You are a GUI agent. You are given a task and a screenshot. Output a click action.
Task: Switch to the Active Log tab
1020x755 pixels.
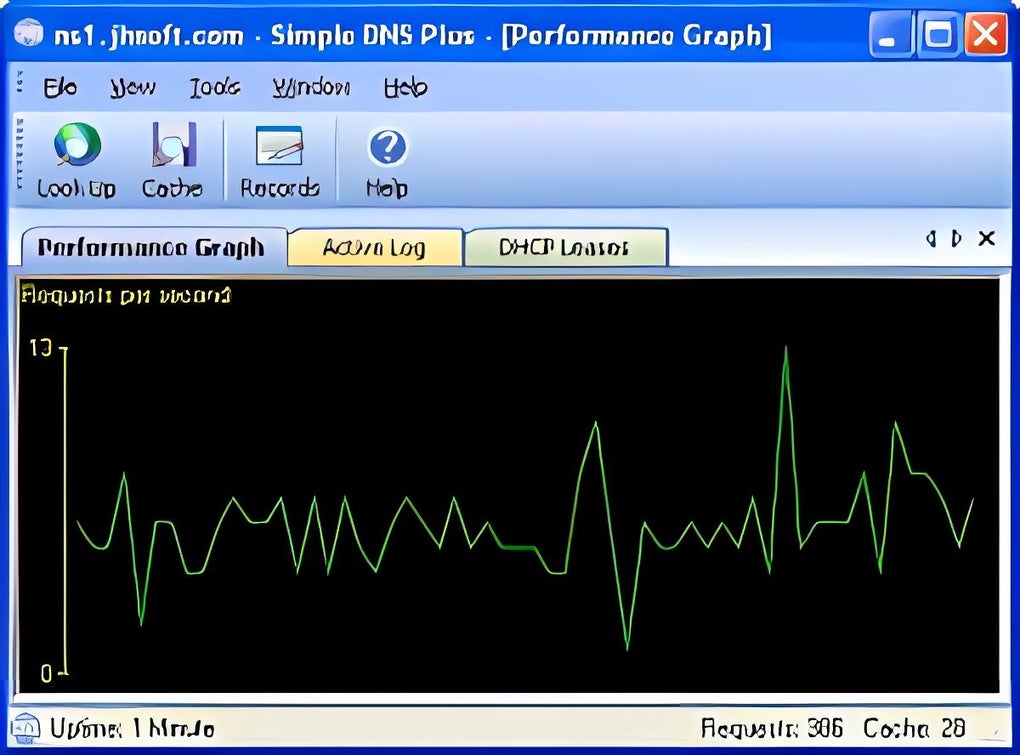point(375,246)
